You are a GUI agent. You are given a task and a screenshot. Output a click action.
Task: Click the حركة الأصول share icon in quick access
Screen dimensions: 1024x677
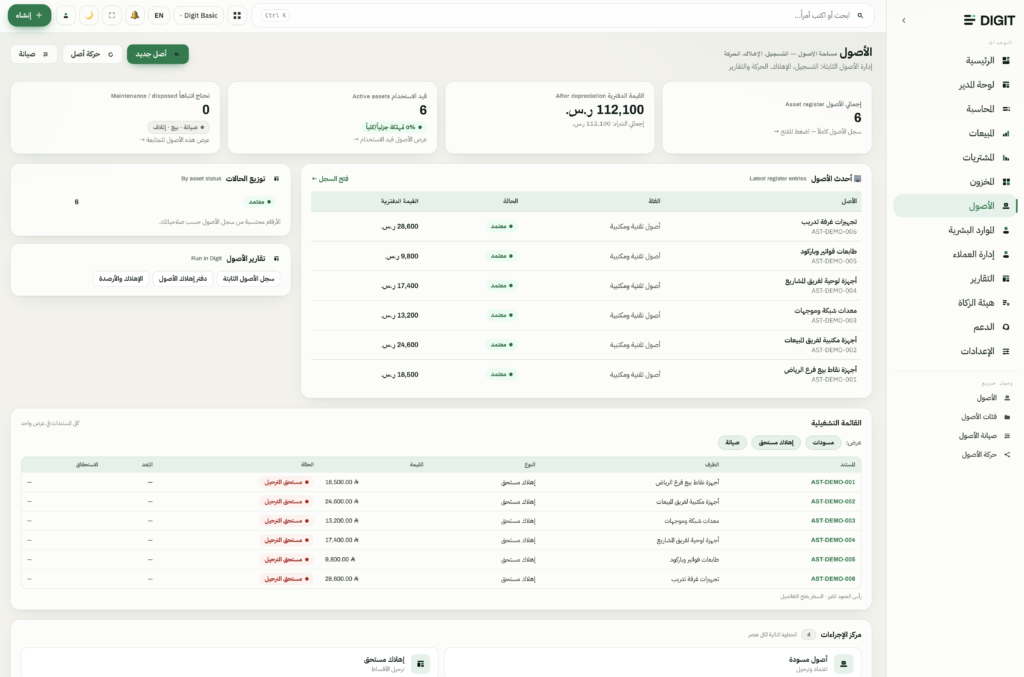tap(1006, 454)
